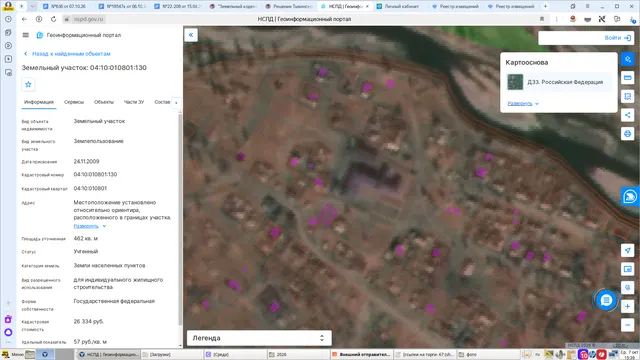This screenshot has width=640, height=360.
Task: Click cadastral number value 04:10:010801:130
Action: (95, 174)
